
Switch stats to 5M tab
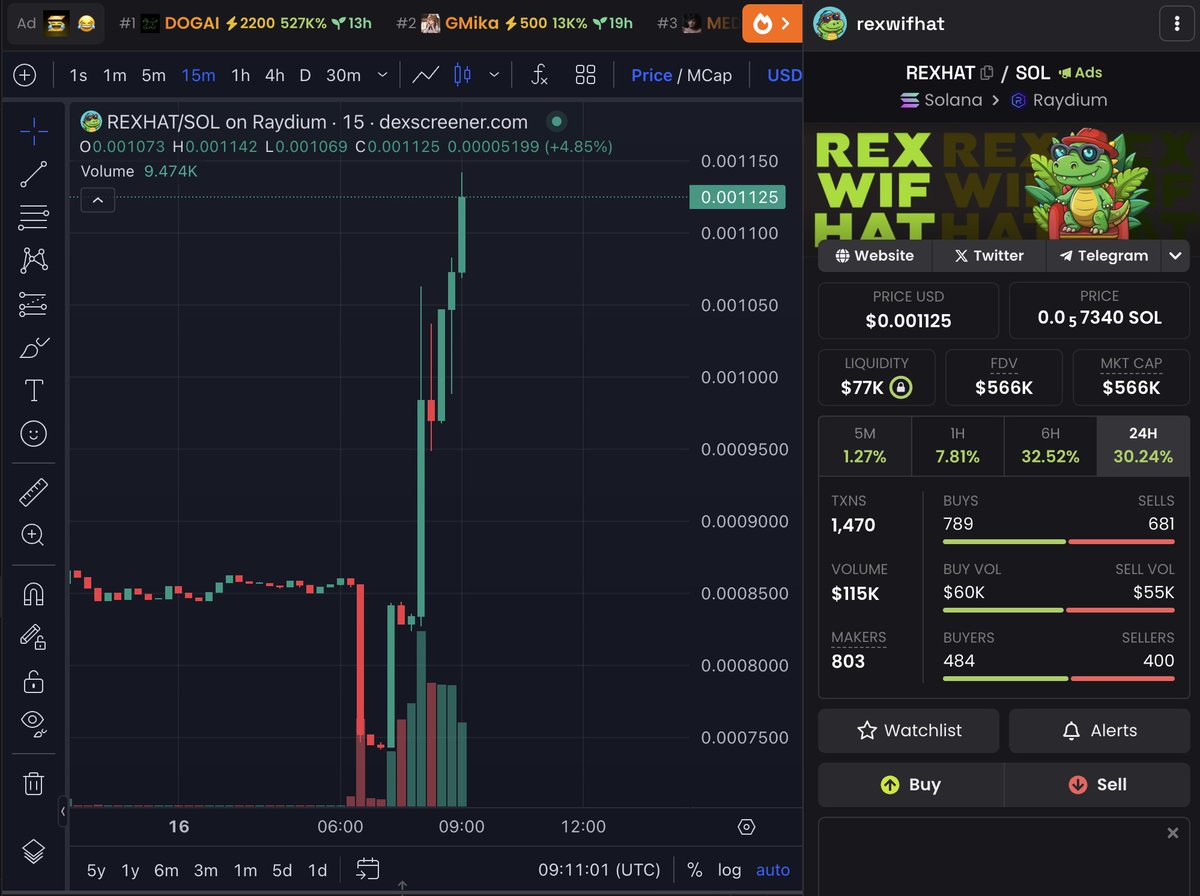865,445
